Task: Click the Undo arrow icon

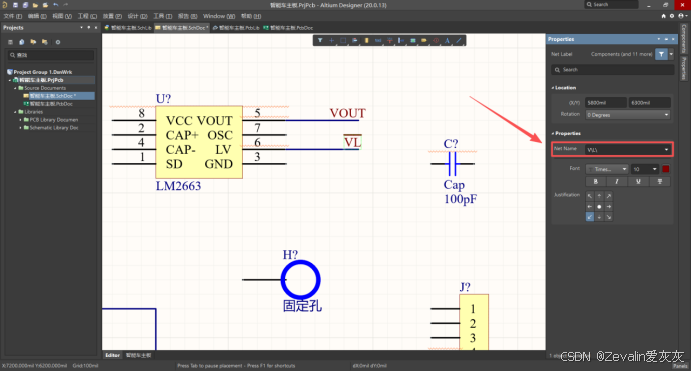Action: pyautogui.click(x=56, y=5)
